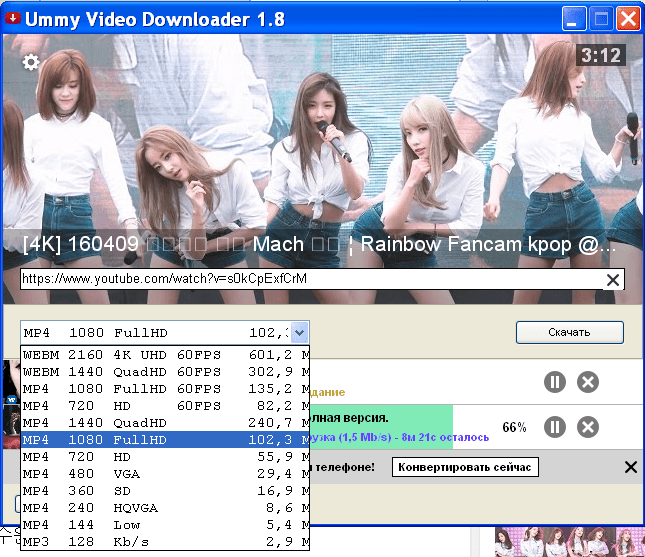Select WEBM 2160 4K UHD 60FPS option

[x=165, y=355]
